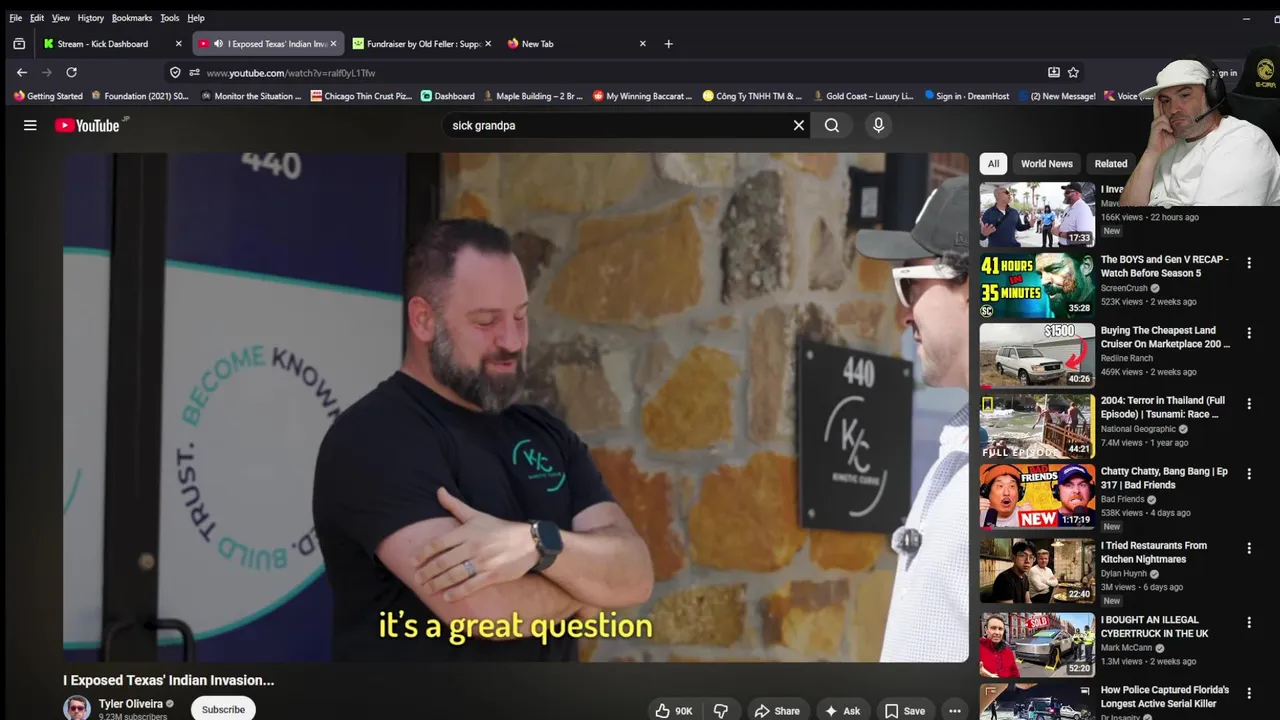Open options for Land Cruiser video

(x=1249, y=333)
